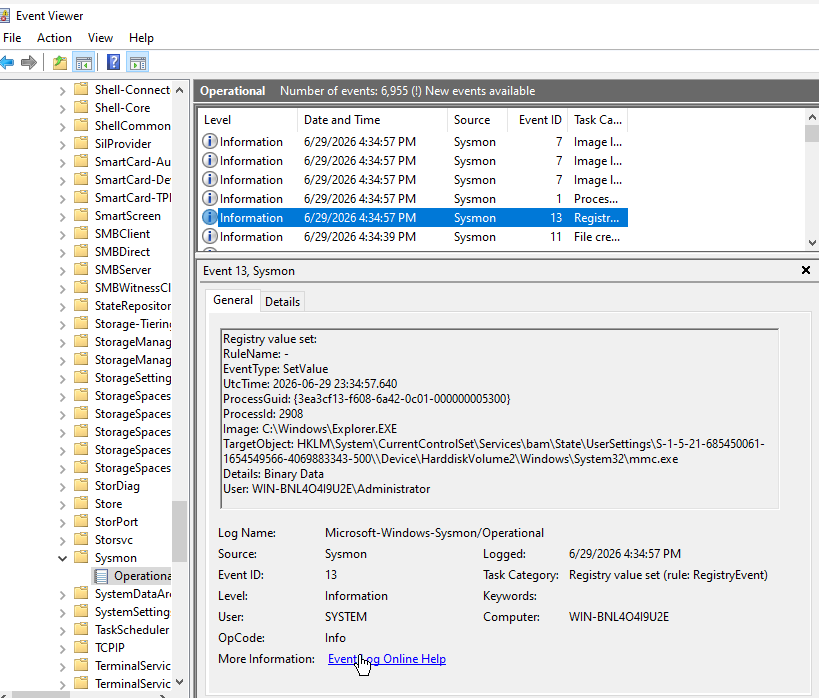The image size is (819, 698).
Task: Click the SmartScreen folder icon
Action: pyautogui.click(x=81, y=215)
